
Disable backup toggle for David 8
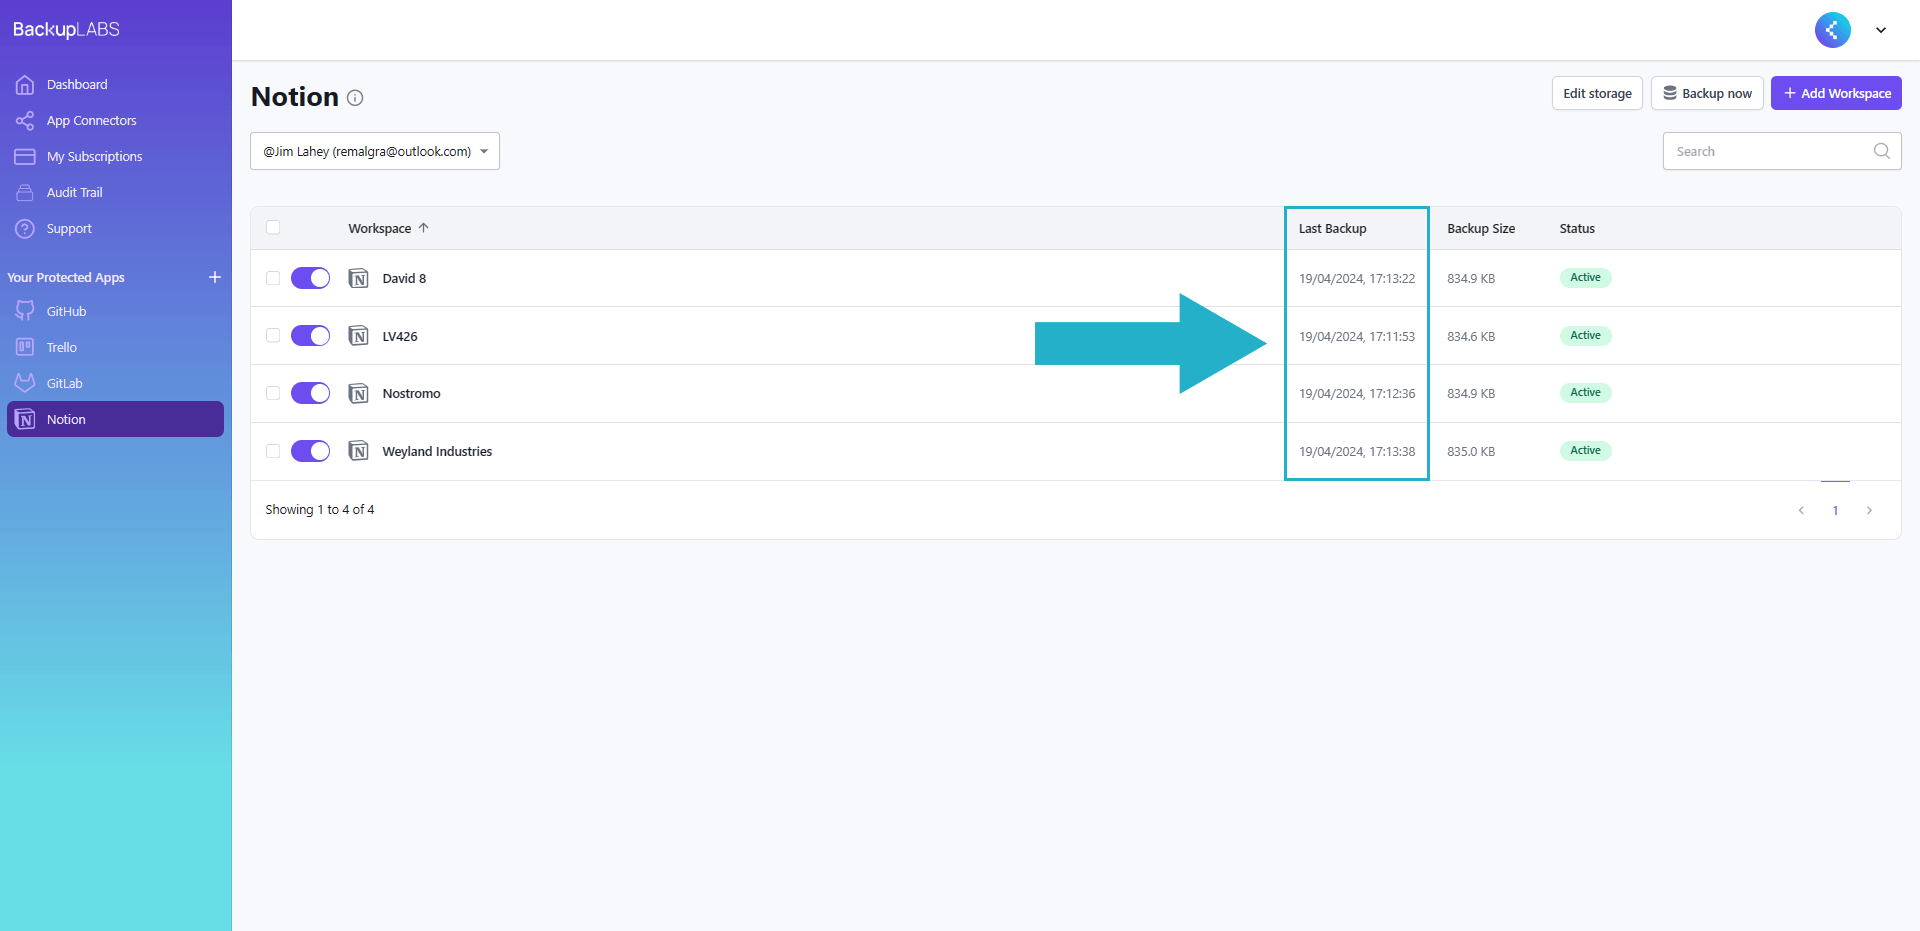pyautogui.click(x=310, y=278)
